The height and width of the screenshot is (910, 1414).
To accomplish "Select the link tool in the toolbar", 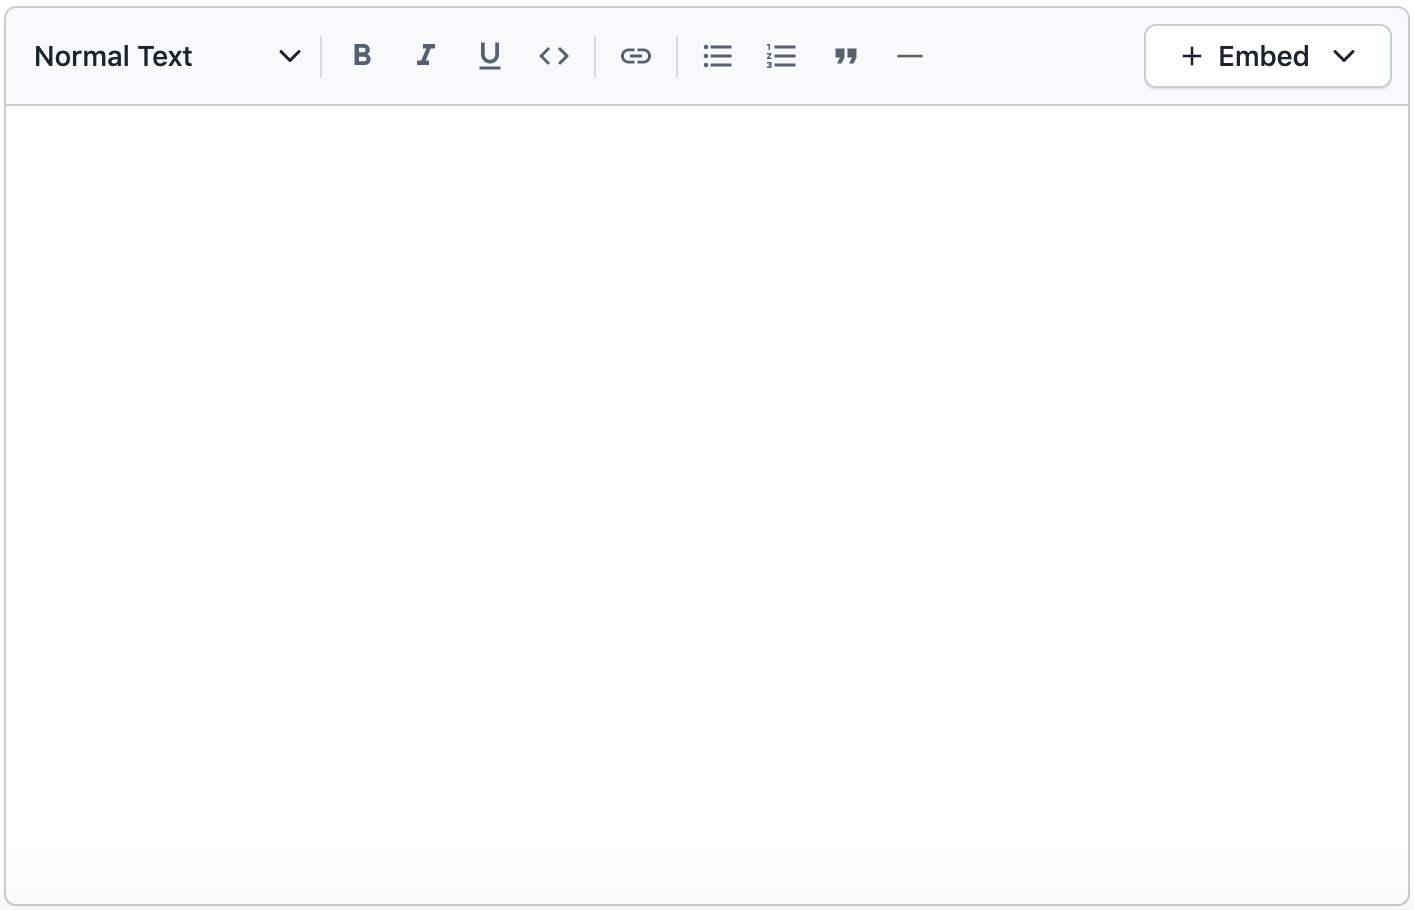I will 636,56.
